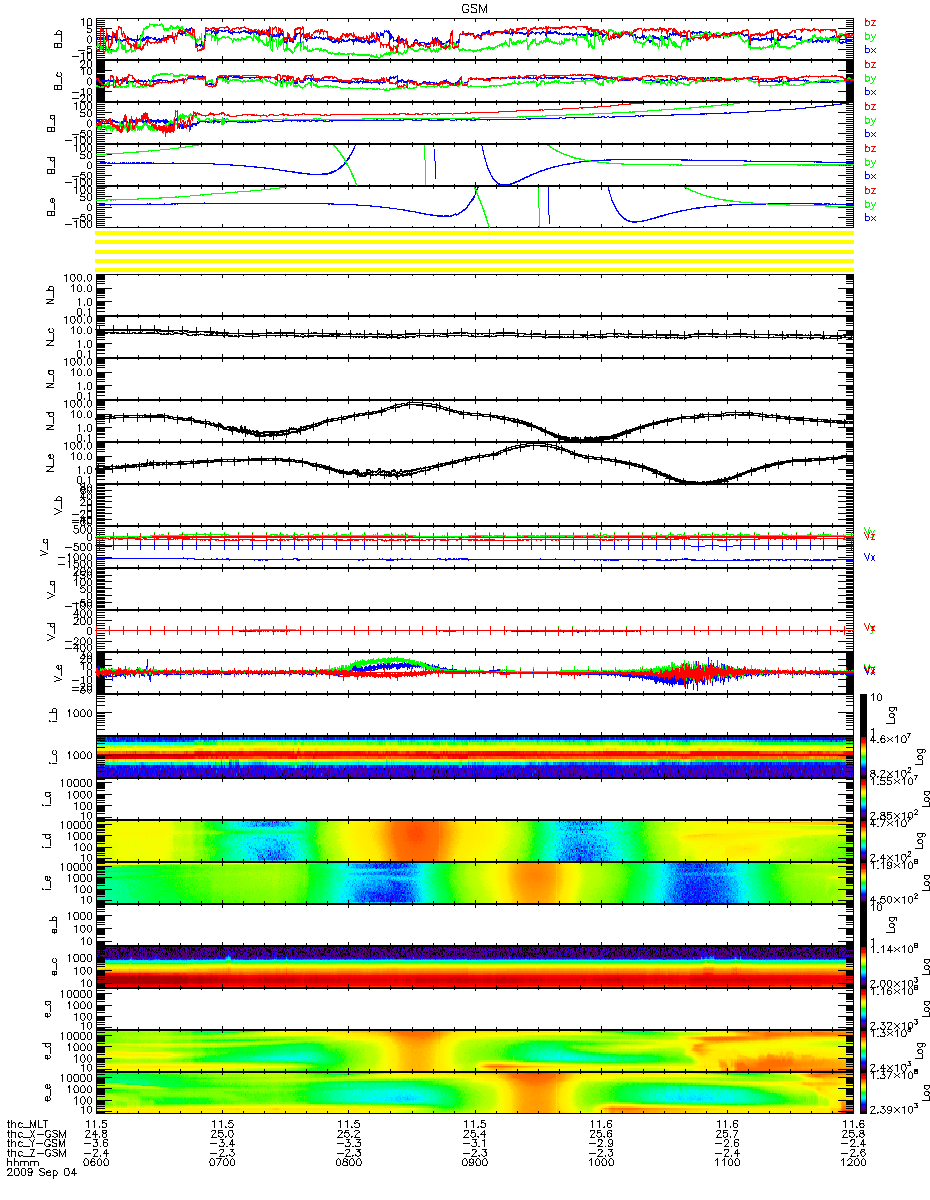Click the bx legend of B_e panel
The height and width of the screenshot is (1200, 930).
coord(869,217)
